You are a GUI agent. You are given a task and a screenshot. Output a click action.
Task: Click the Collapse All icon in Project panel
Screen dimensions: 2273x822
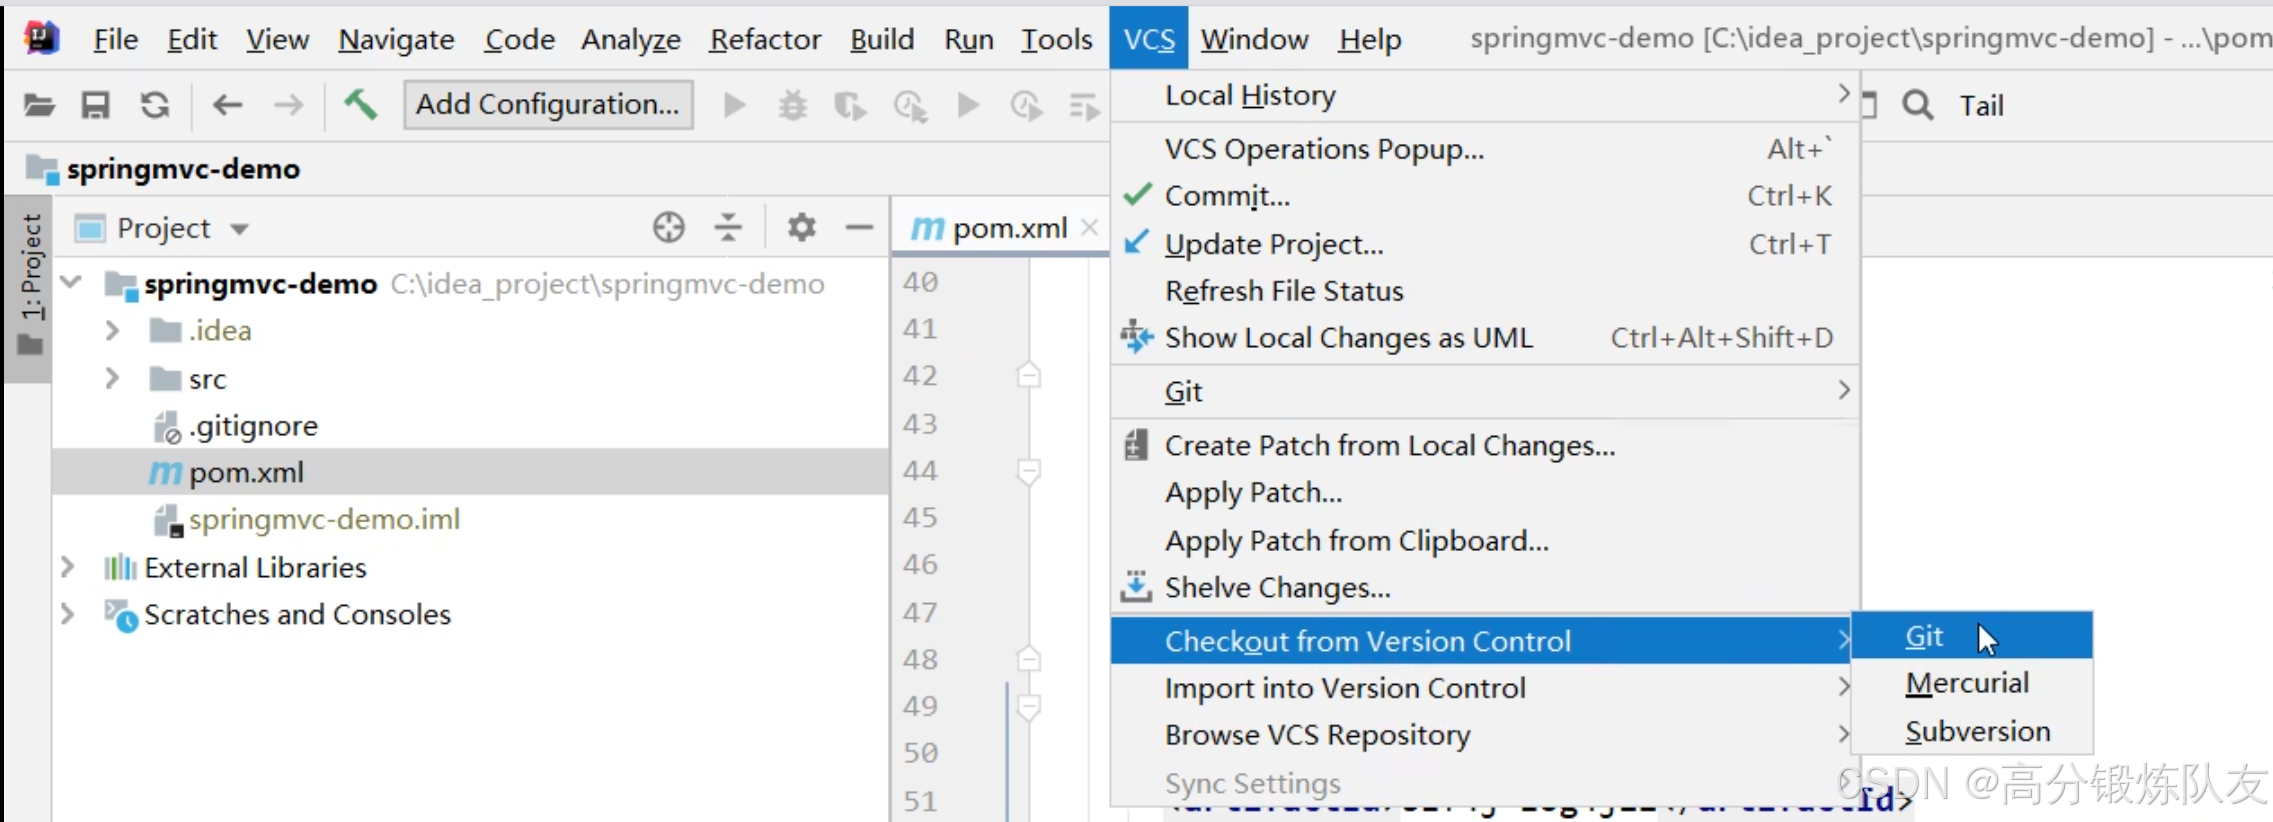[729, 228]
